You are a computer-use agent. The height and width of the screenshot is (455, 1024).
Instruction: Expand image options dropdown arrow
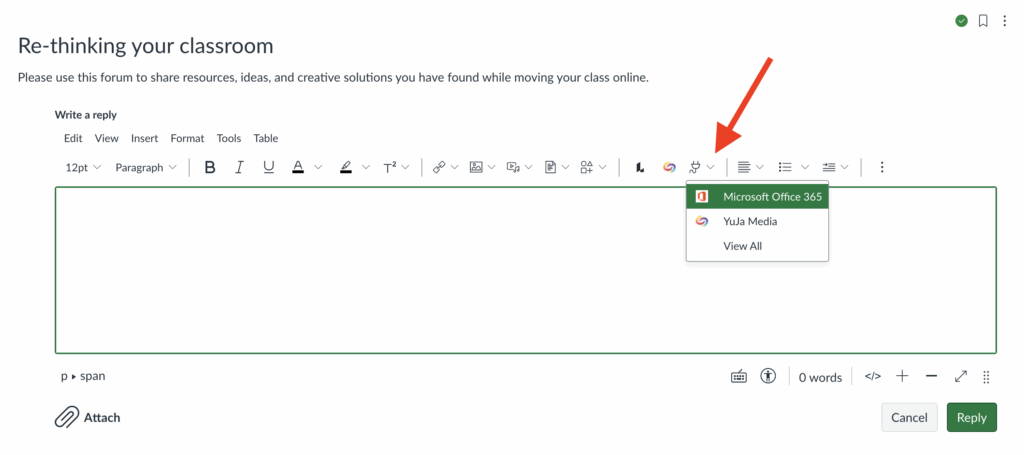[x=492, y=168]
